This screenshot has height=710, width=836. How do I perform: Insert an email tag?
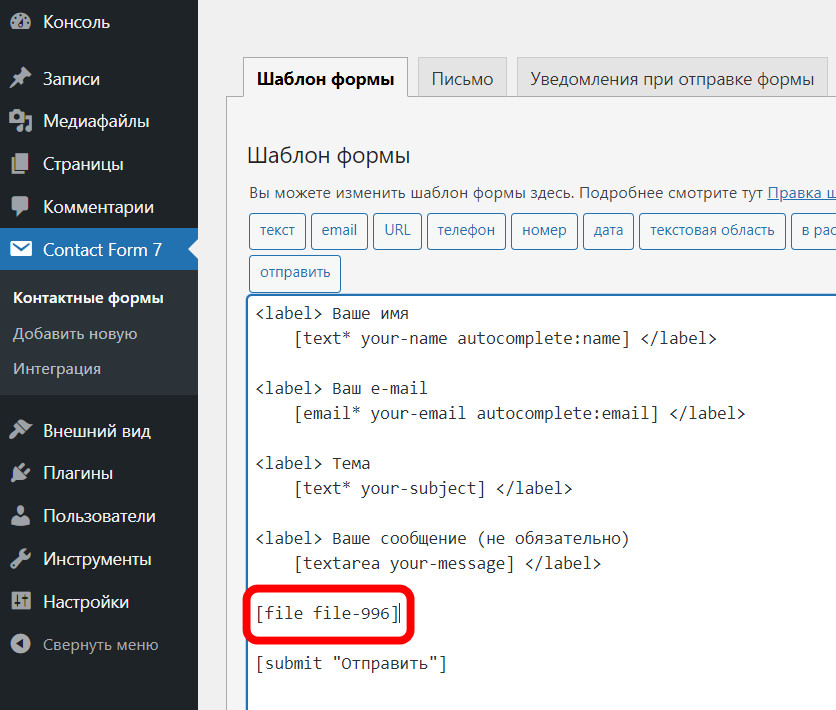339,231
